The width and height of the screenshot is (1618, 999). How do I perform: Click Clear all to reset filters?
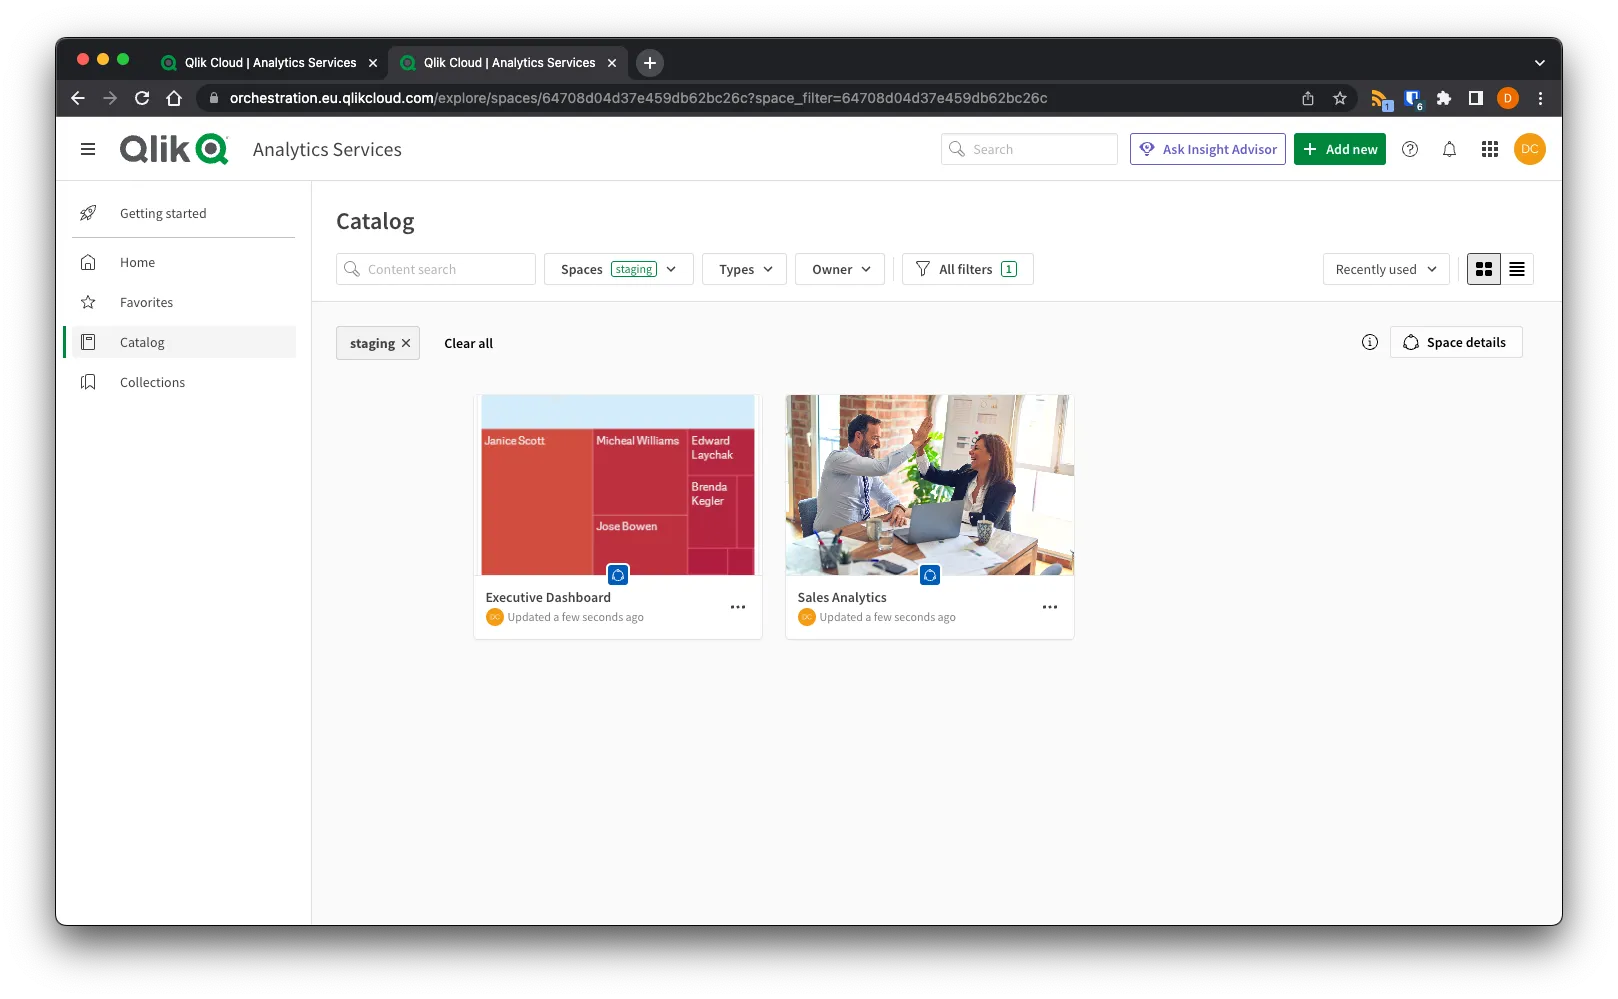(x=468, y=343)
